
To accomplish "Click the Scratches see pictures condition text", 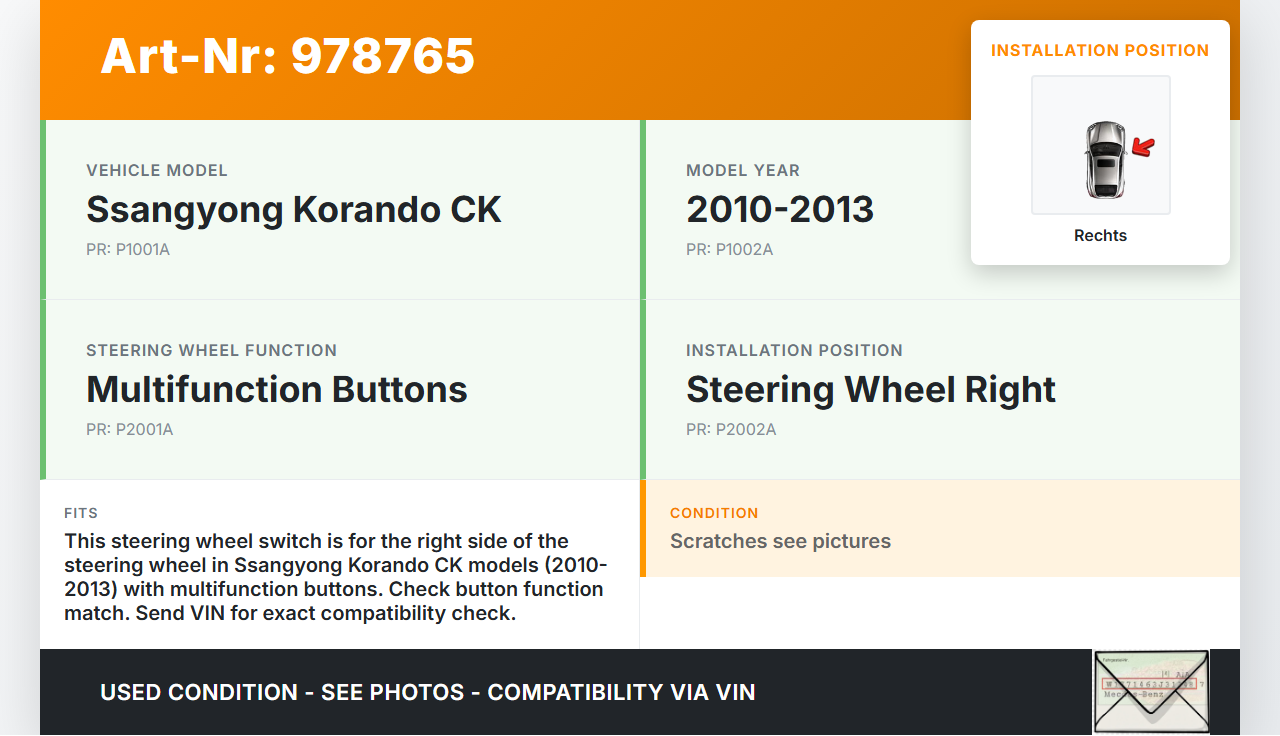I will point(780,541).
